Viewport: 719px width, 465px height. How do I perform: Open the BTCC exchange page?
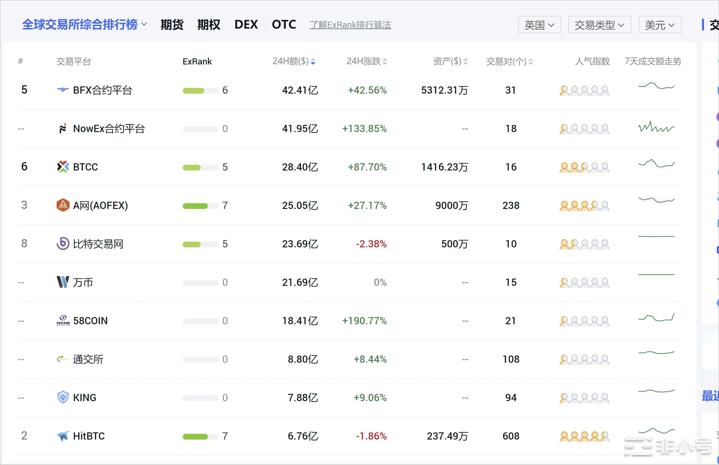pos(85,167)
